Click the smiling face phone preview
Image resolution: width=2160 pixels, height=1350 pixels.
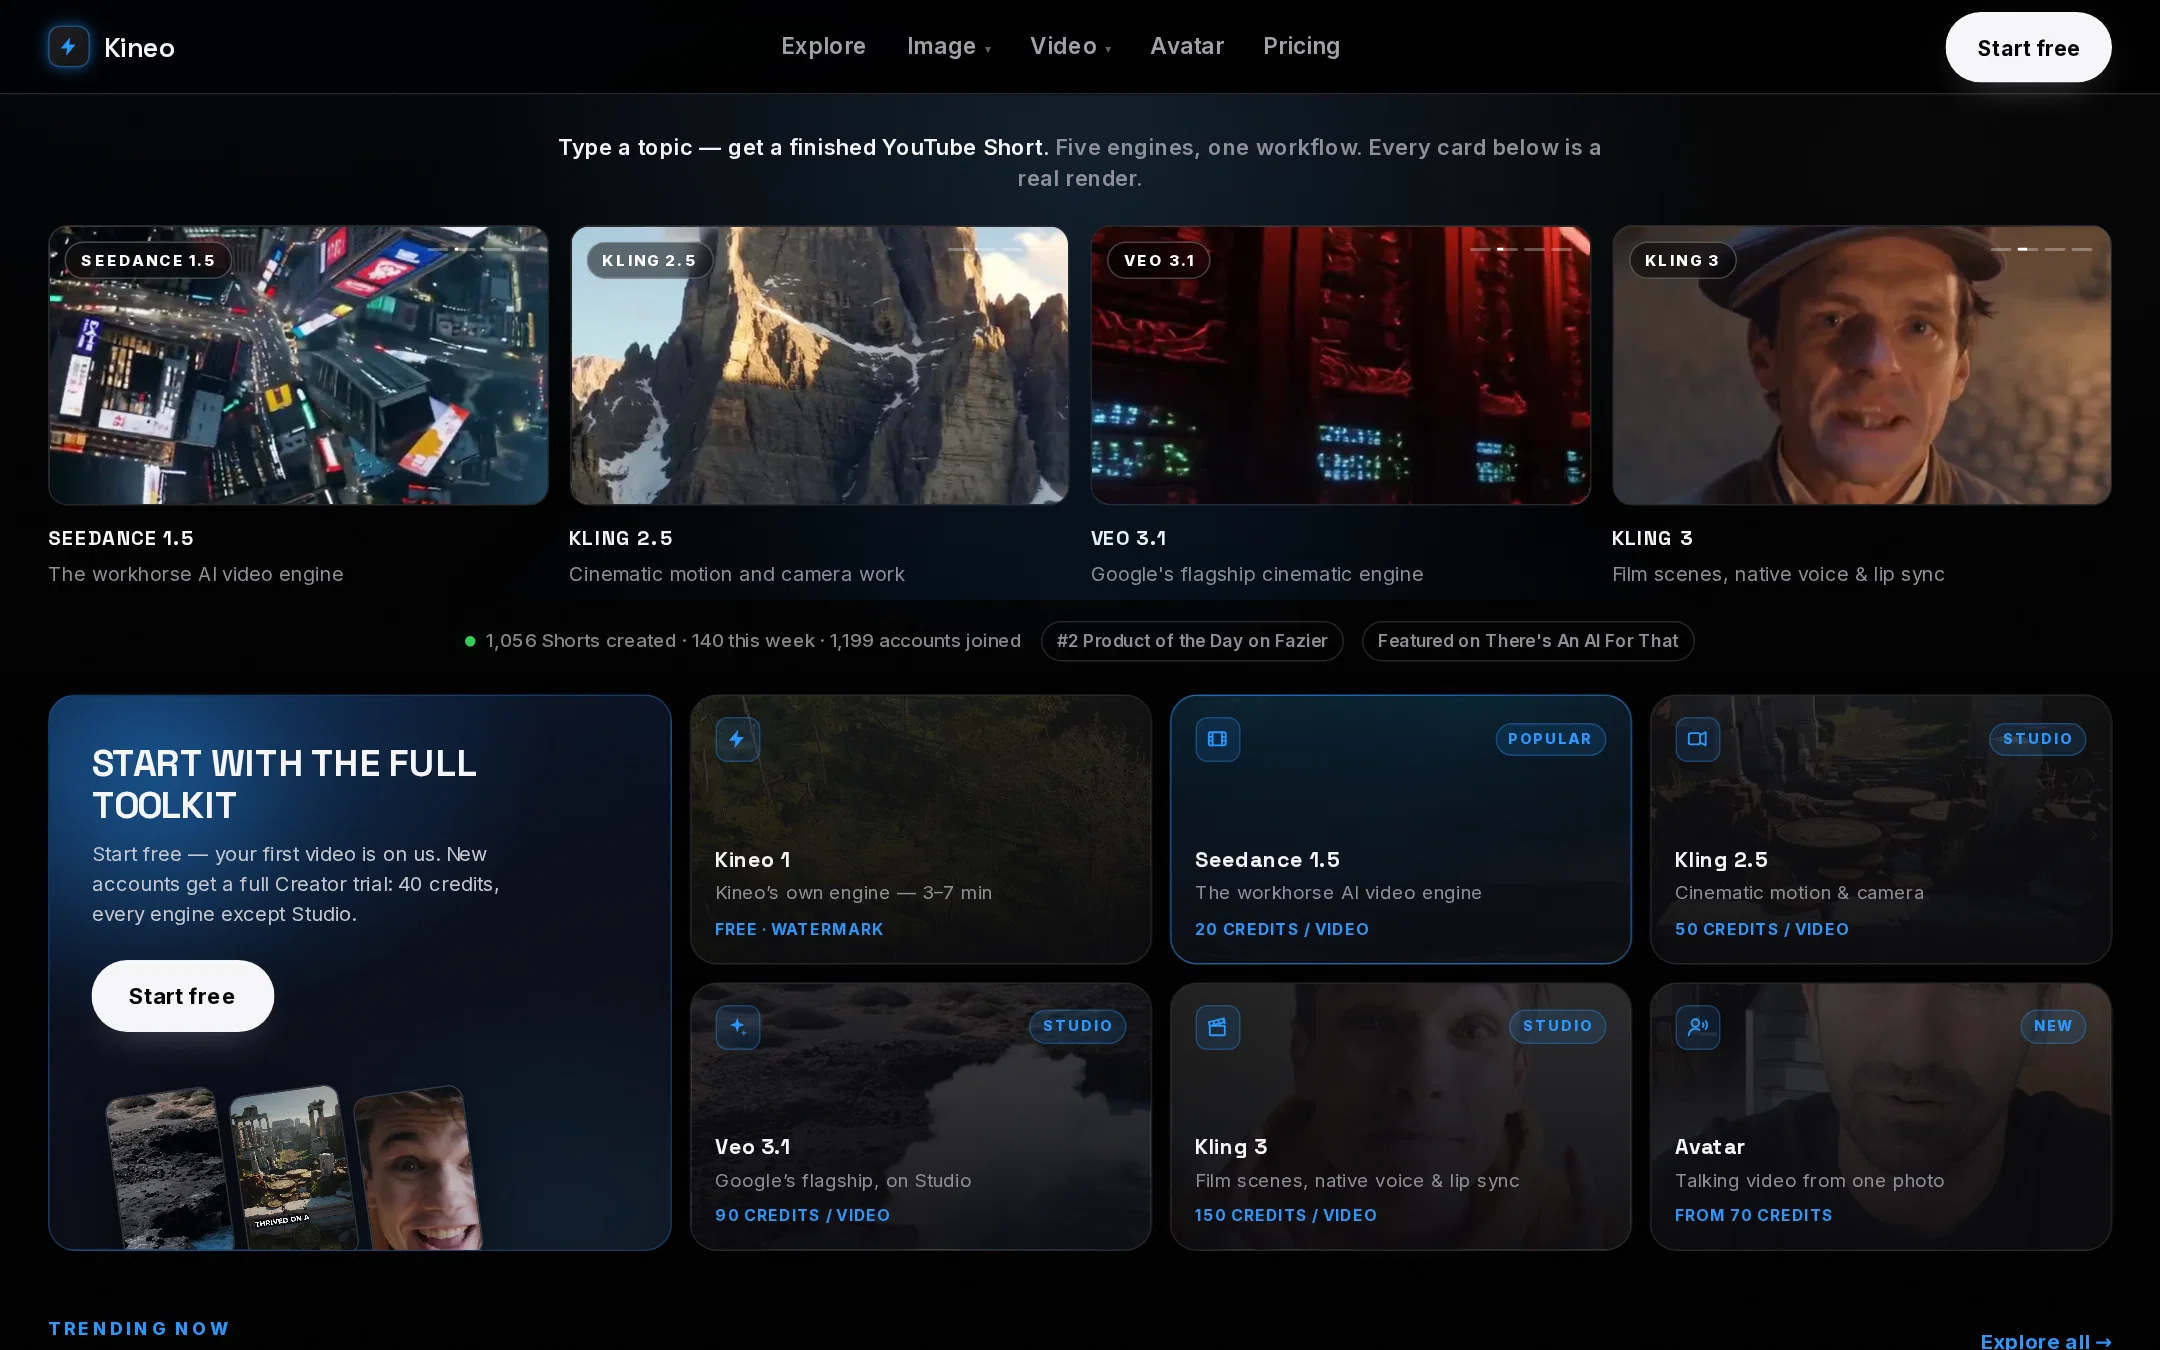(417, 1168)
